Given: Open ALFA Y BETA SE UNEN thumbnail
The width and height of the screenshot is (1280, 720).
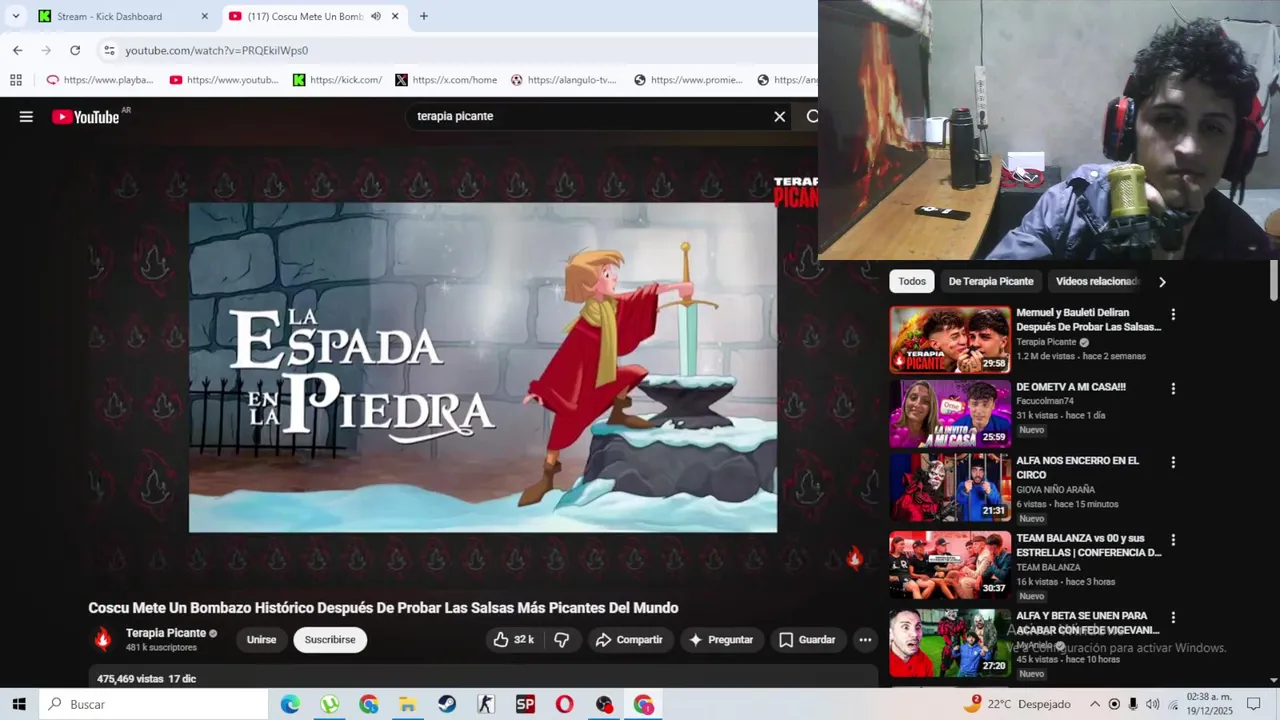Looking at the screenshot, I should (950, 643).
